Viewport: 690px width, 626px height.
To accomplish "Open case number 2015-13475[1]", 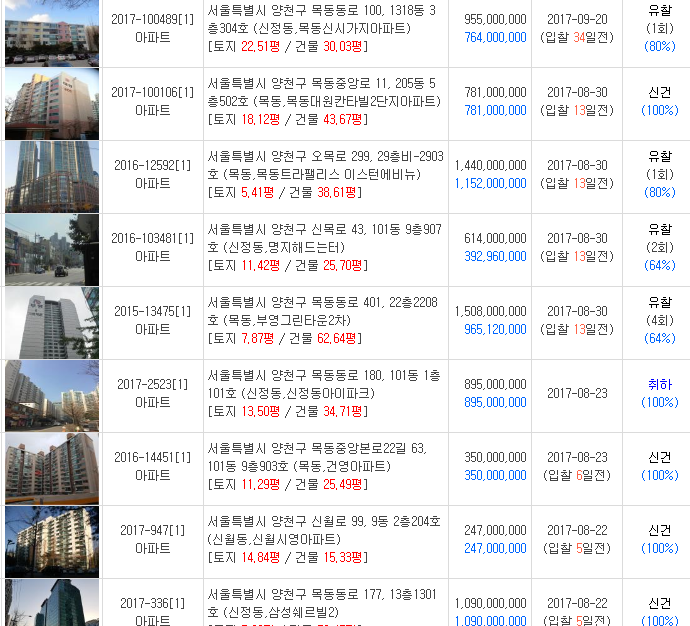I will [x=152, y=311].
